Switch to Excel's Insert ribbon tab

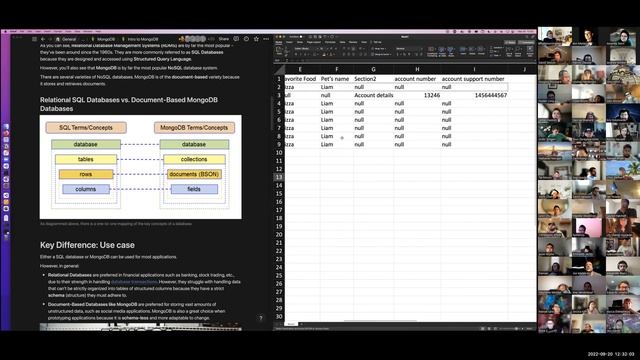[x=289, y=42]
